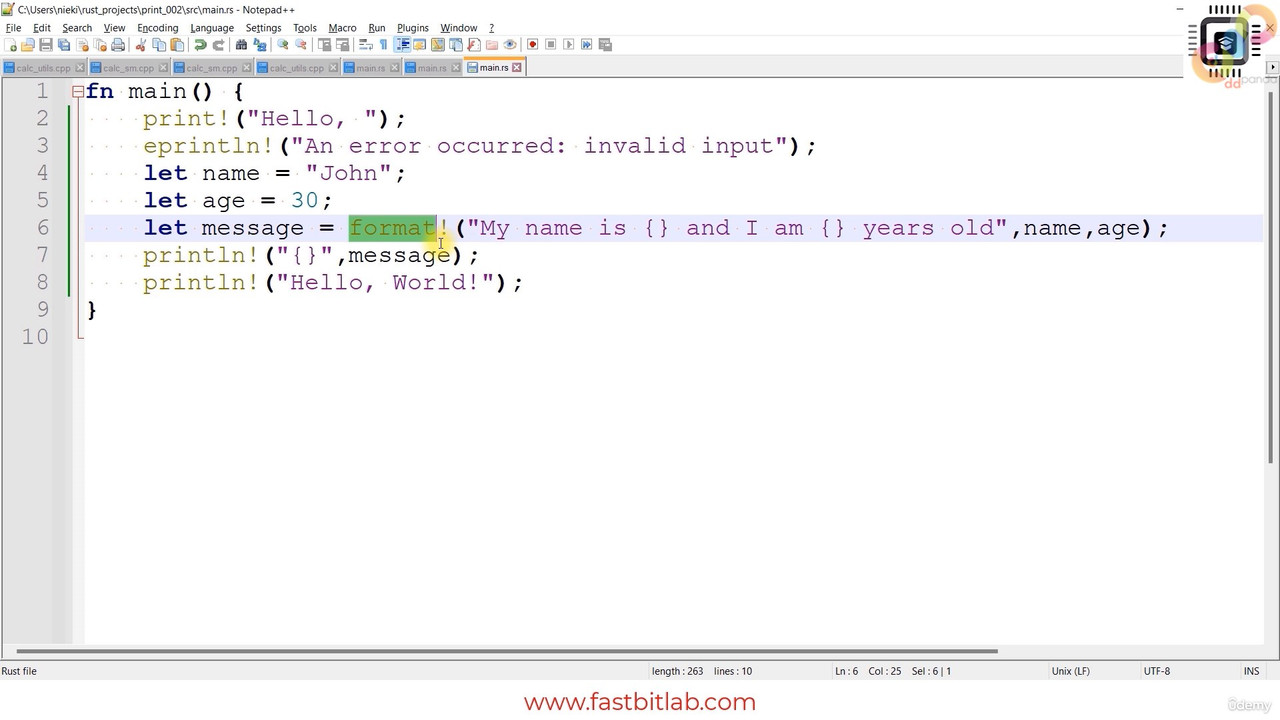The width and height of the screenshot is (1280, 720).
Task: Open the Settings menu
Action: [x=263, y=28]
